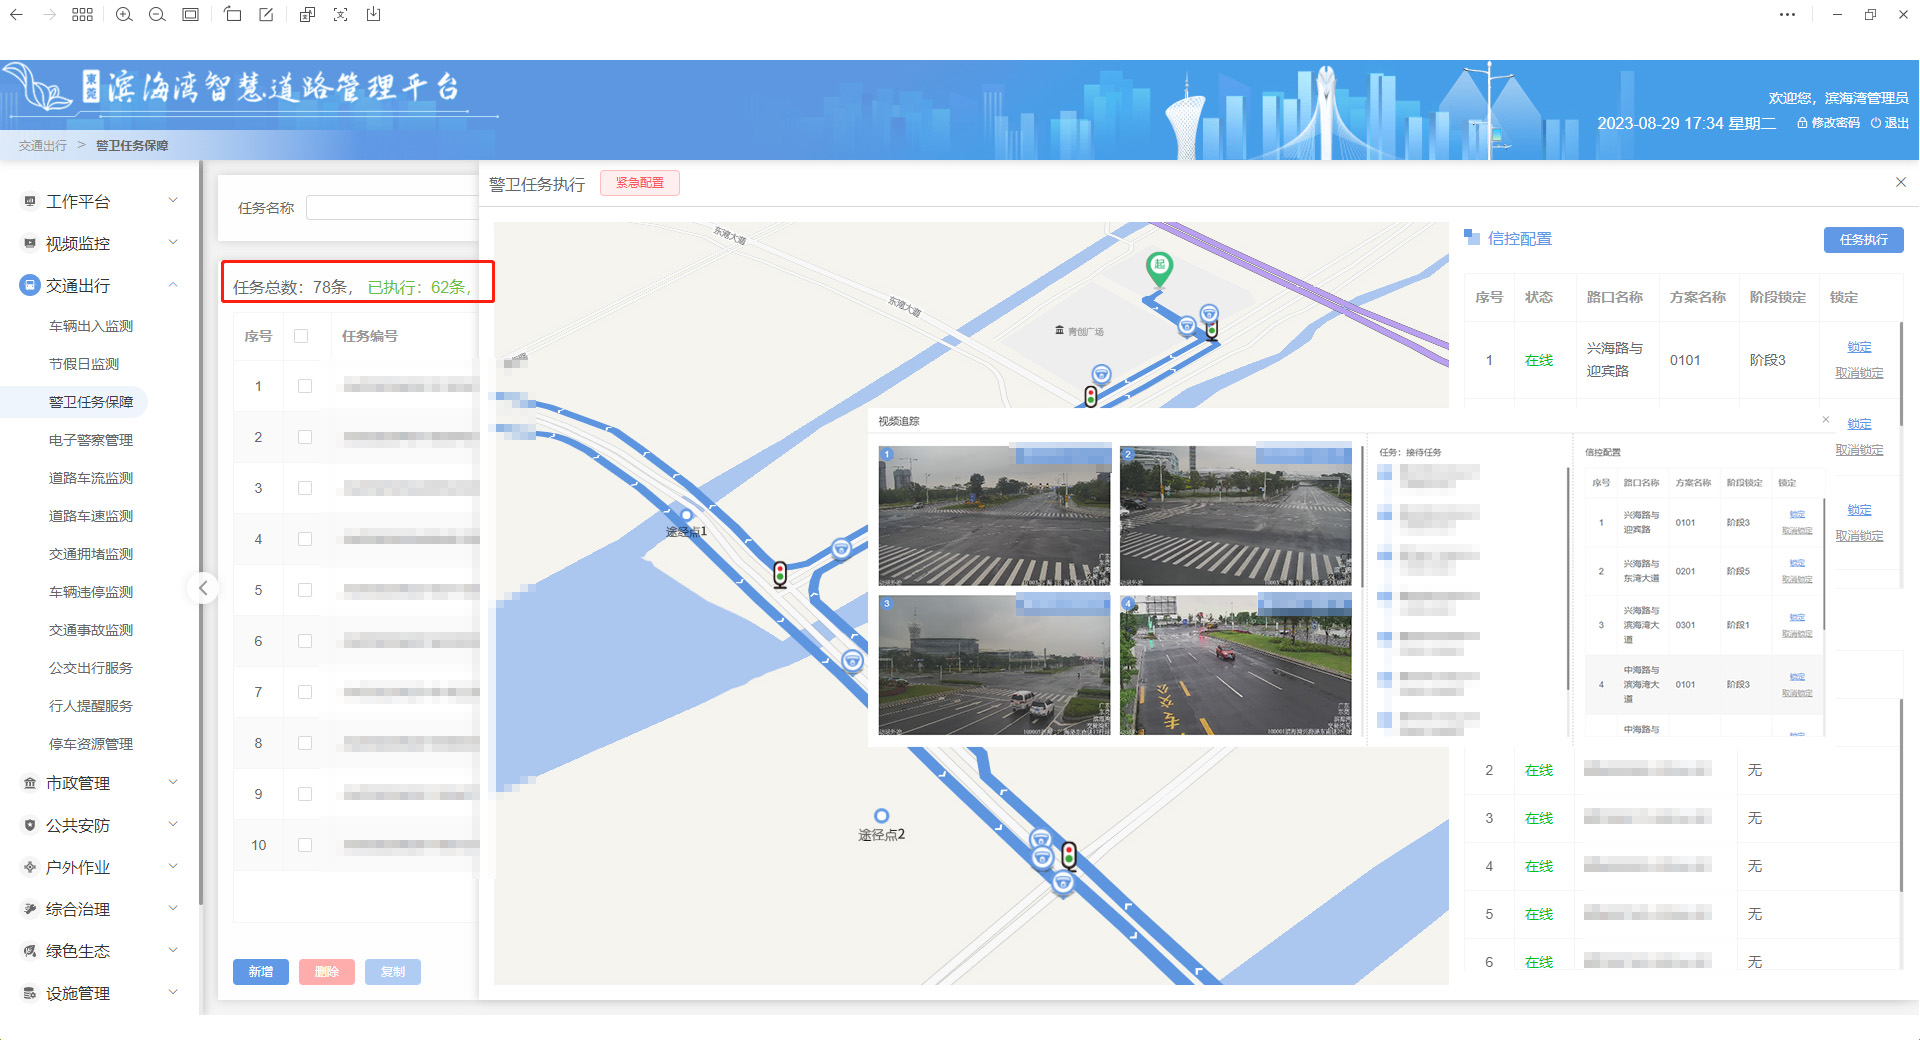Viewport: 1920px width, 1040px height.
Task: Click the fit-to-window icon in toolbar
Action: point(190,15)
